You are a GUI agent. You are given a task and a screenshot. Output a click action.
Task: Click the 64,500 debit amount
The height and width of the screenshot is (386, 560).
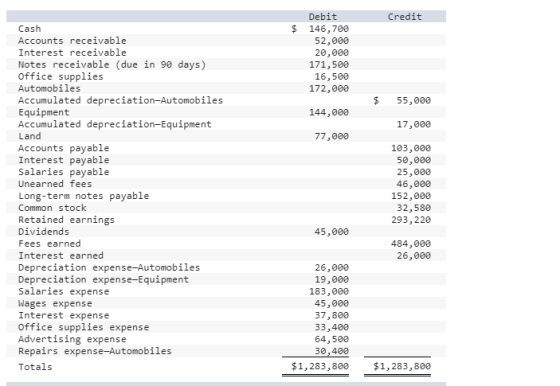click(331, 339)
